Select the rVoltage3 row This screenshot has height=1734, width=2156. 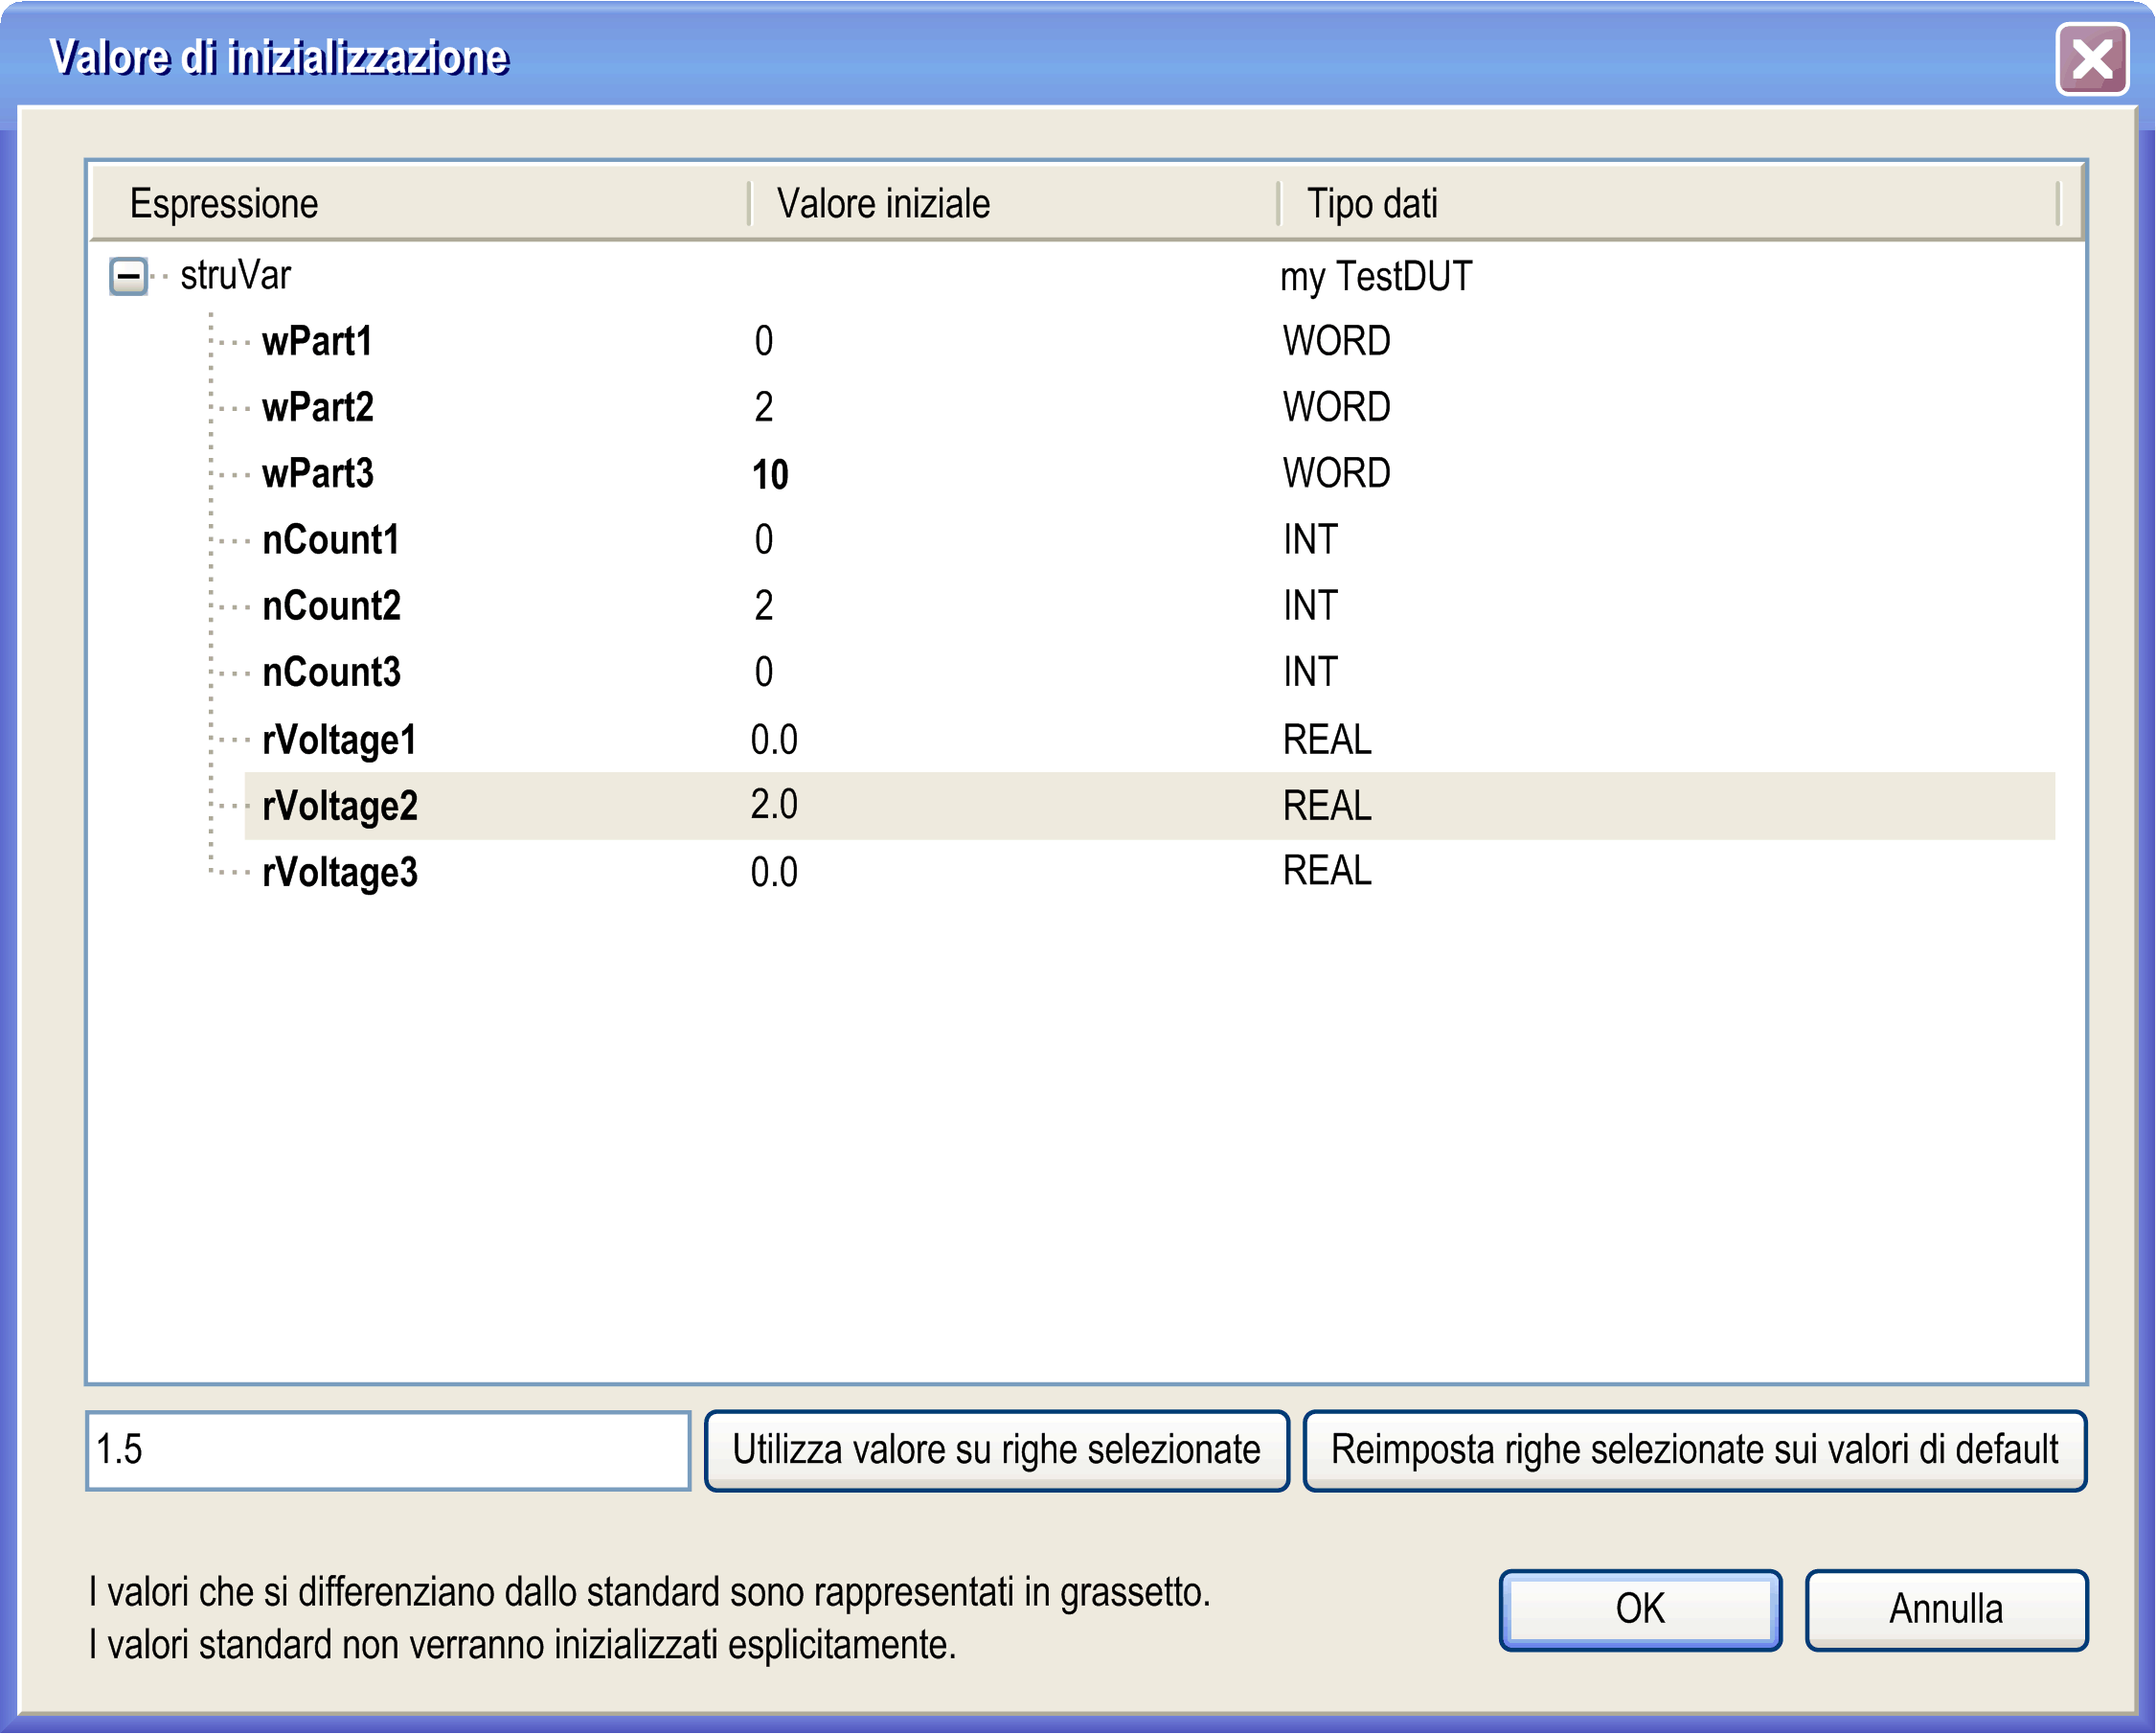(x=339, y=872)
